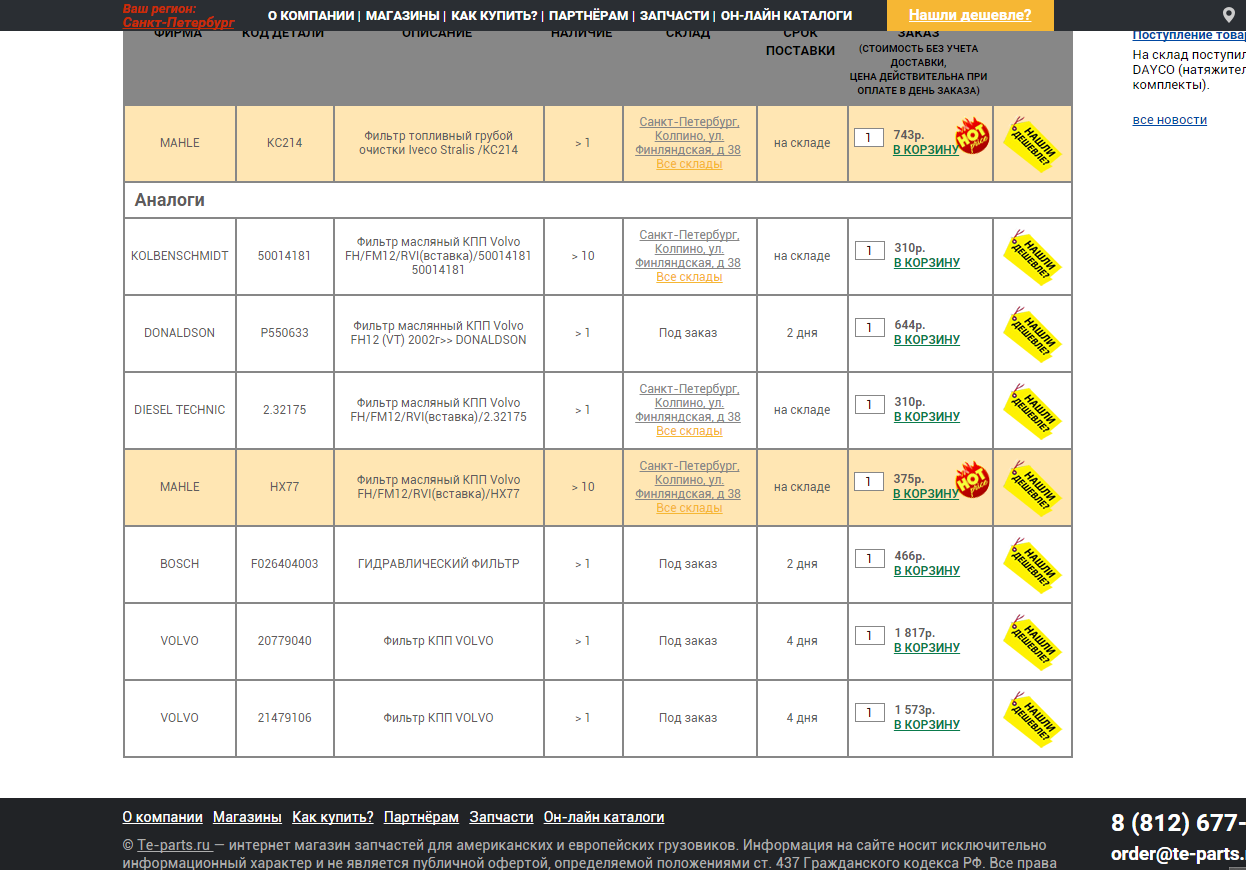Show 'Все склады' for DIESEL TECHNIC 2.32175
The width and height of the screenshot is (1246, 870).
coord(689,431)
